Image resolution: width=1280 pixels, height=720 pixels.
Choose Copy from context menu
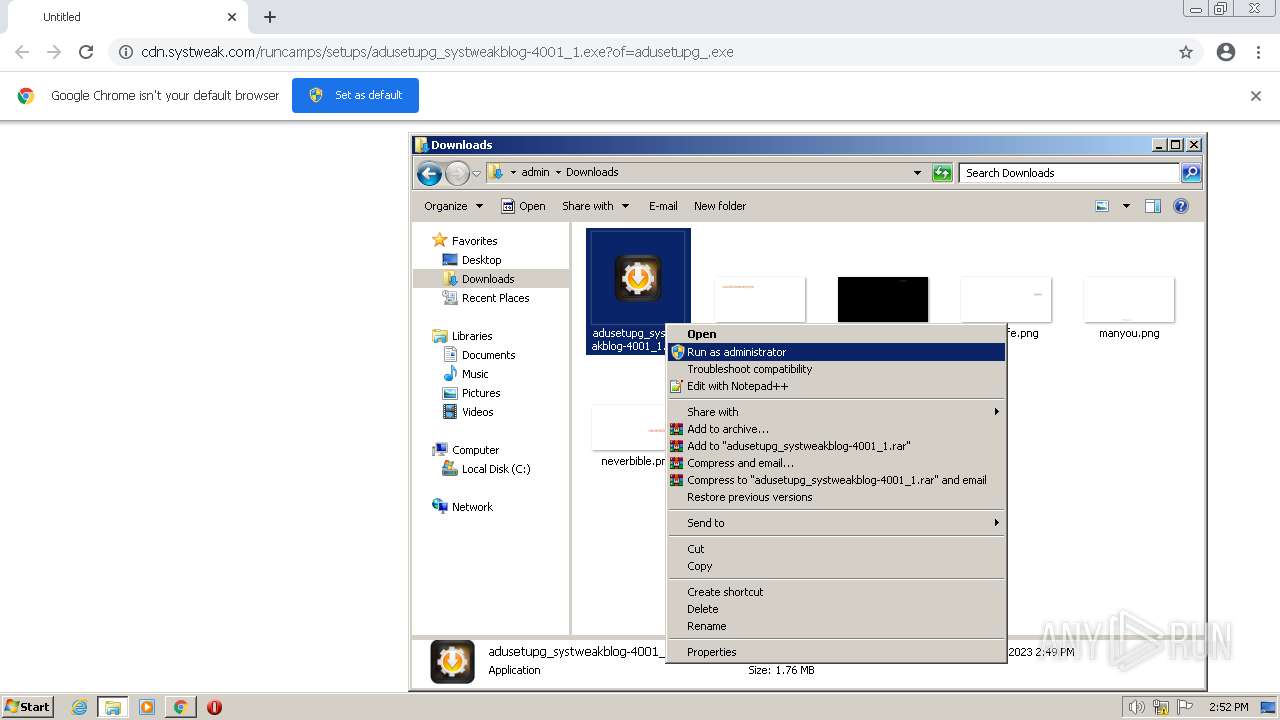836,566
